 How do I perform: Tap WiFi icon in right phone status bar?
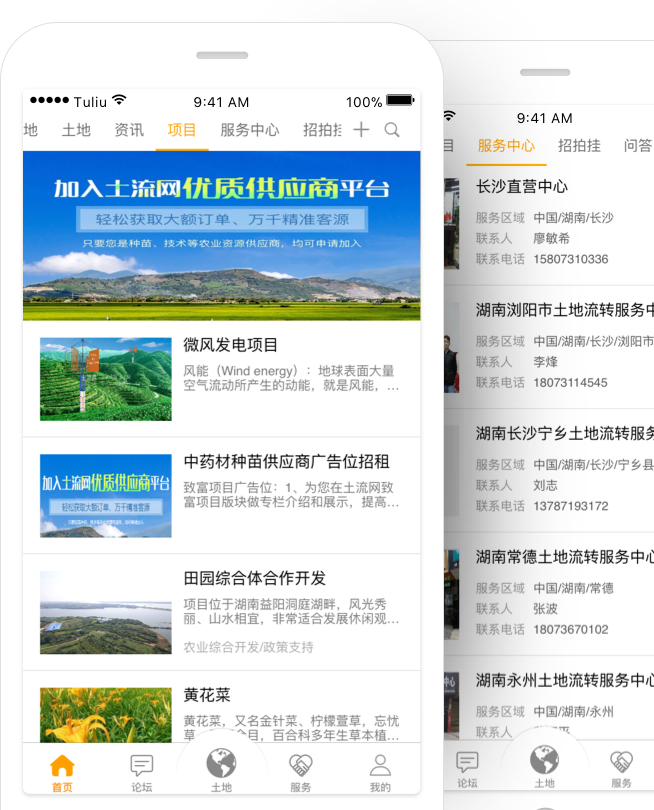(448, 116)
